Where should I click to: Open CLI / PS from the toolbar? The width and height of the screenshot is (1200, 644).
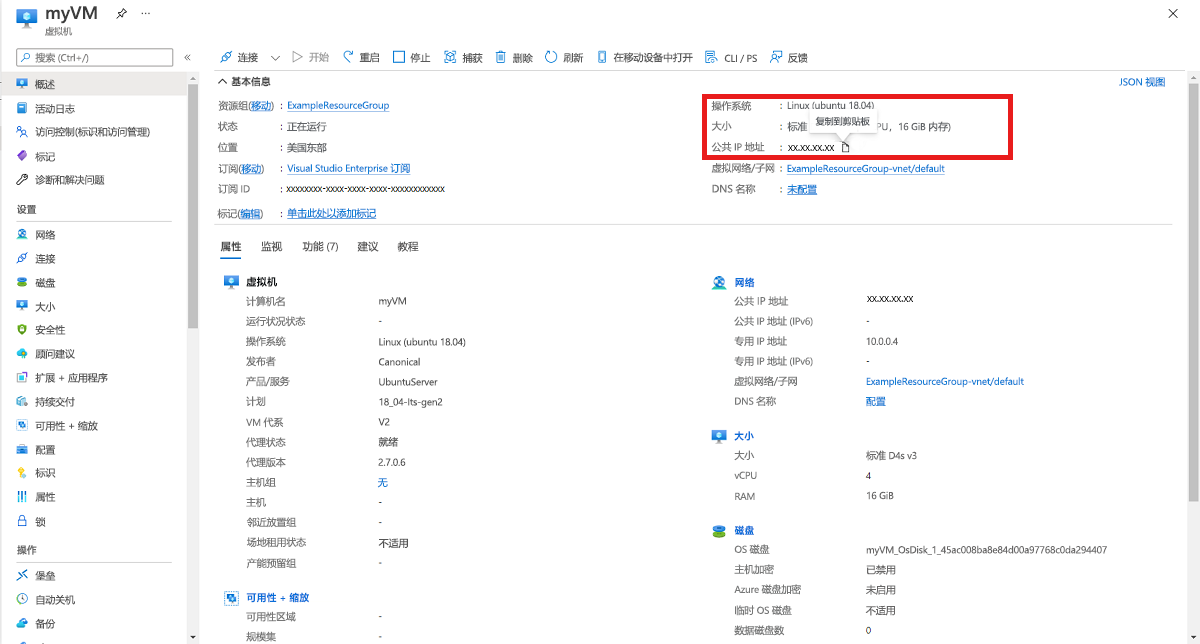tap(731, 58)
